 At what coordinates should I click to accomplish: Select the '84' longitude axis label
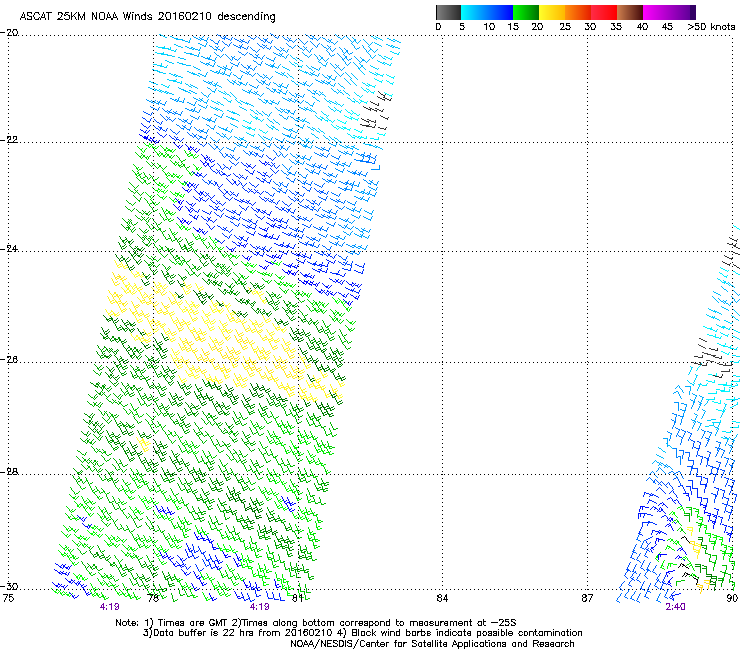(442, 598)
